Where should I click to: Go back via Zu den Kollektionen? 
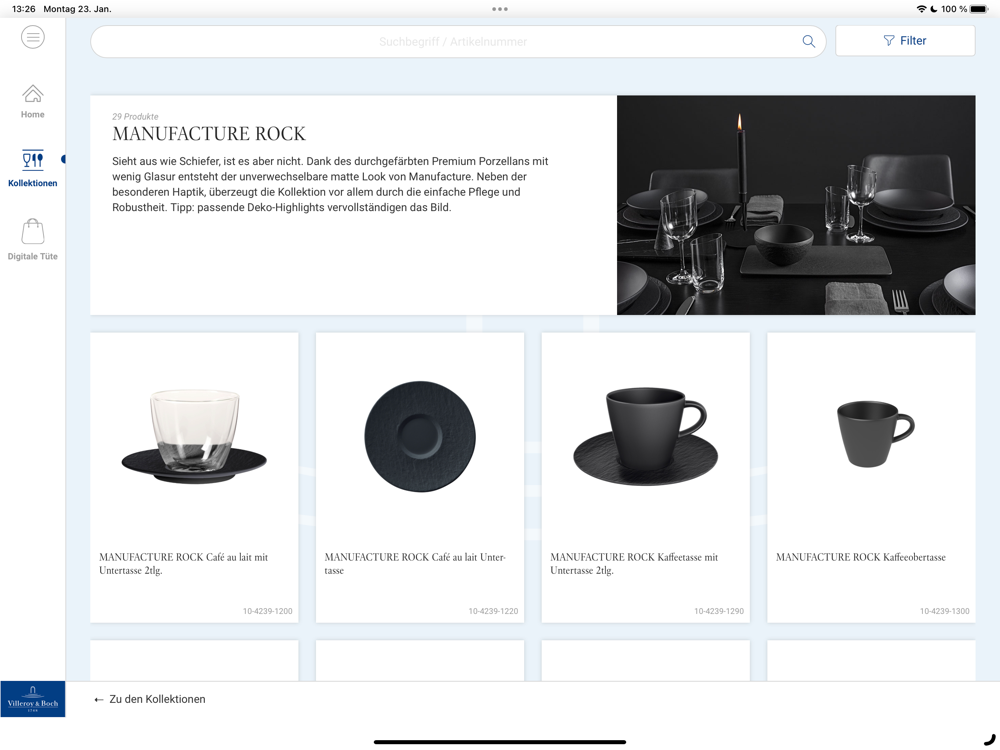(150, 699)
